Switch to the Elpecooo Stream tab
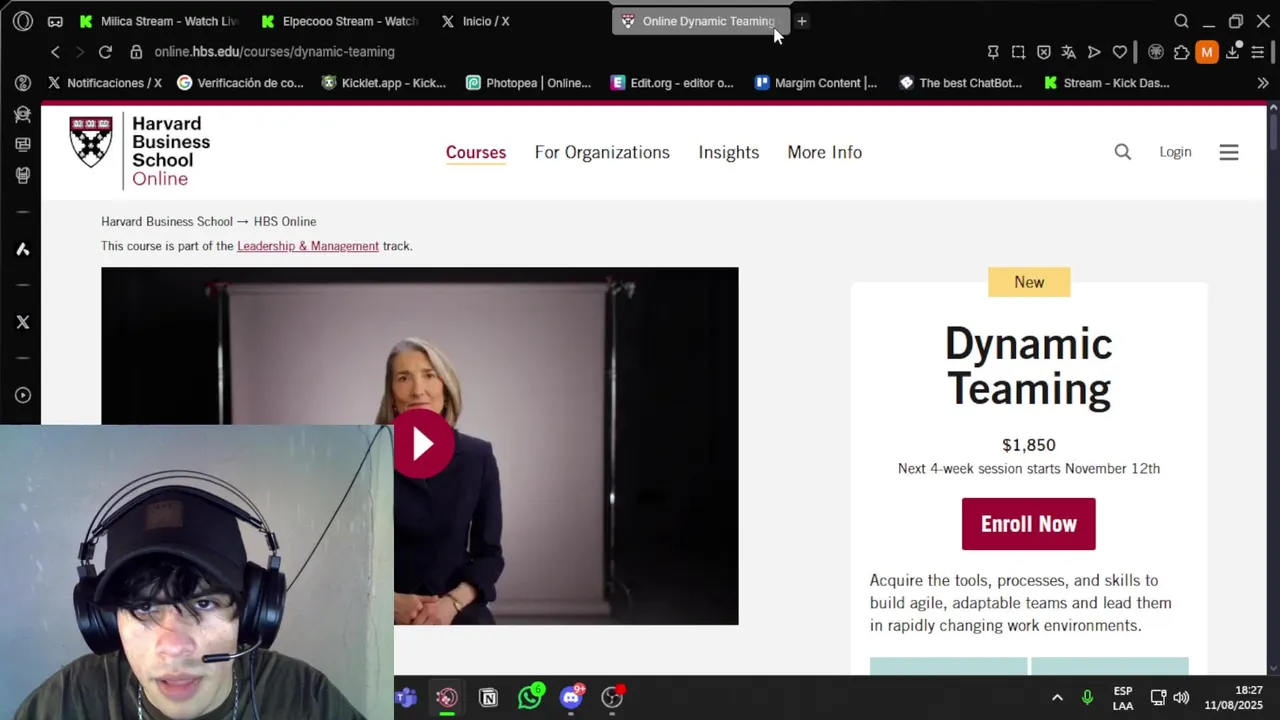The width and height of the screenshot is (1280, 720). tap(339, 21)
